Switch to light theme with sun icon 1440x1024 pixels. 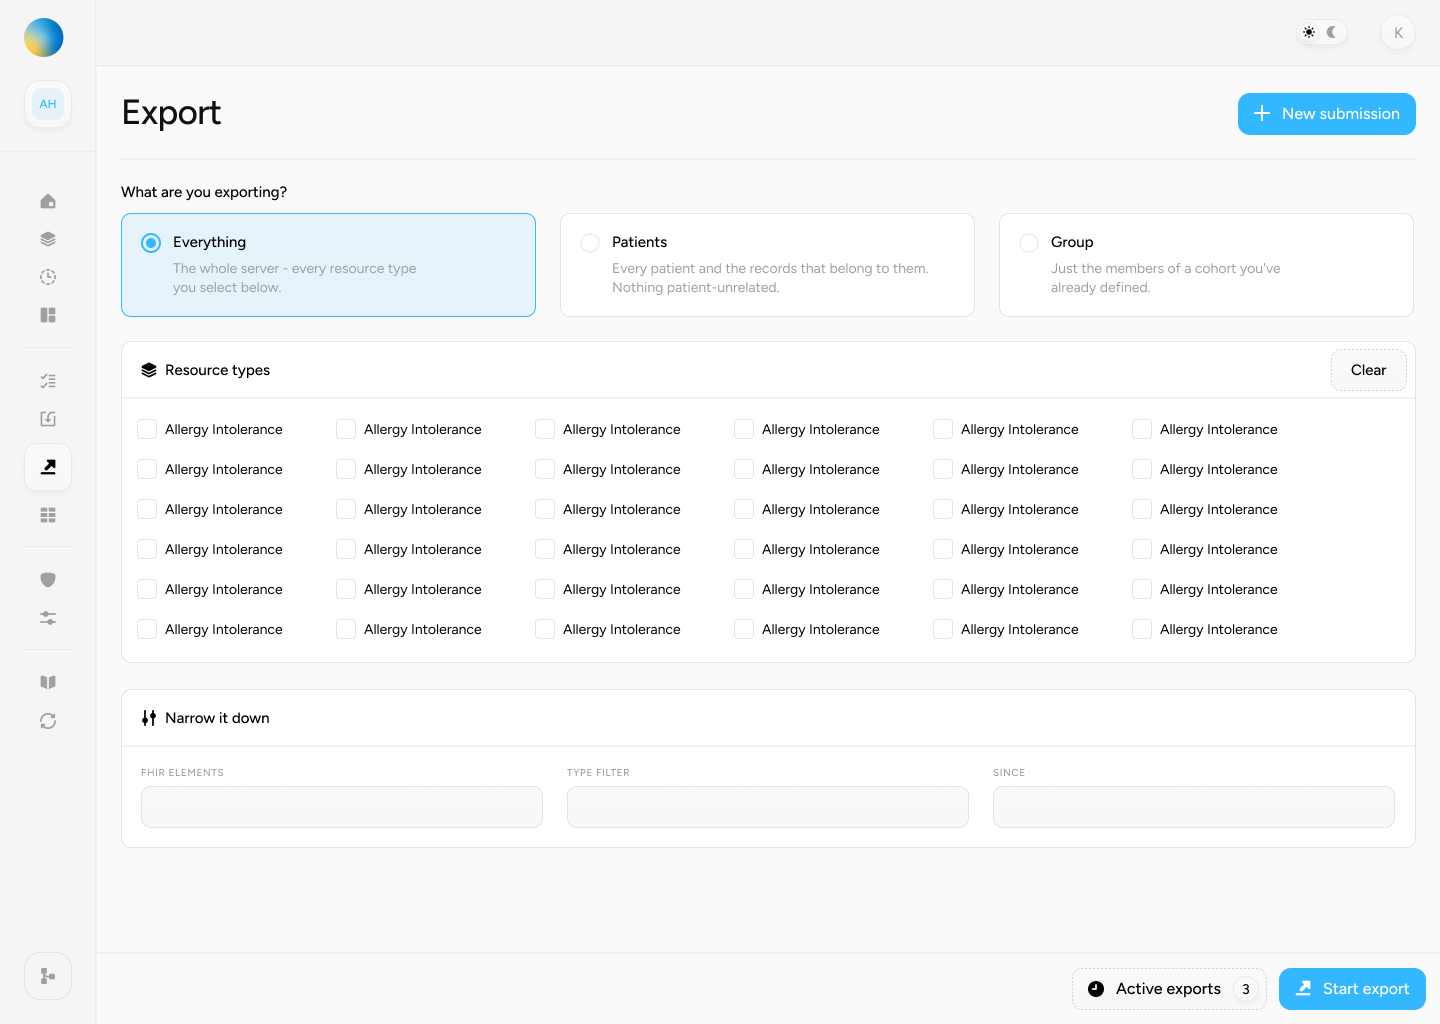pyautogui.click(x=1309, y=32)
